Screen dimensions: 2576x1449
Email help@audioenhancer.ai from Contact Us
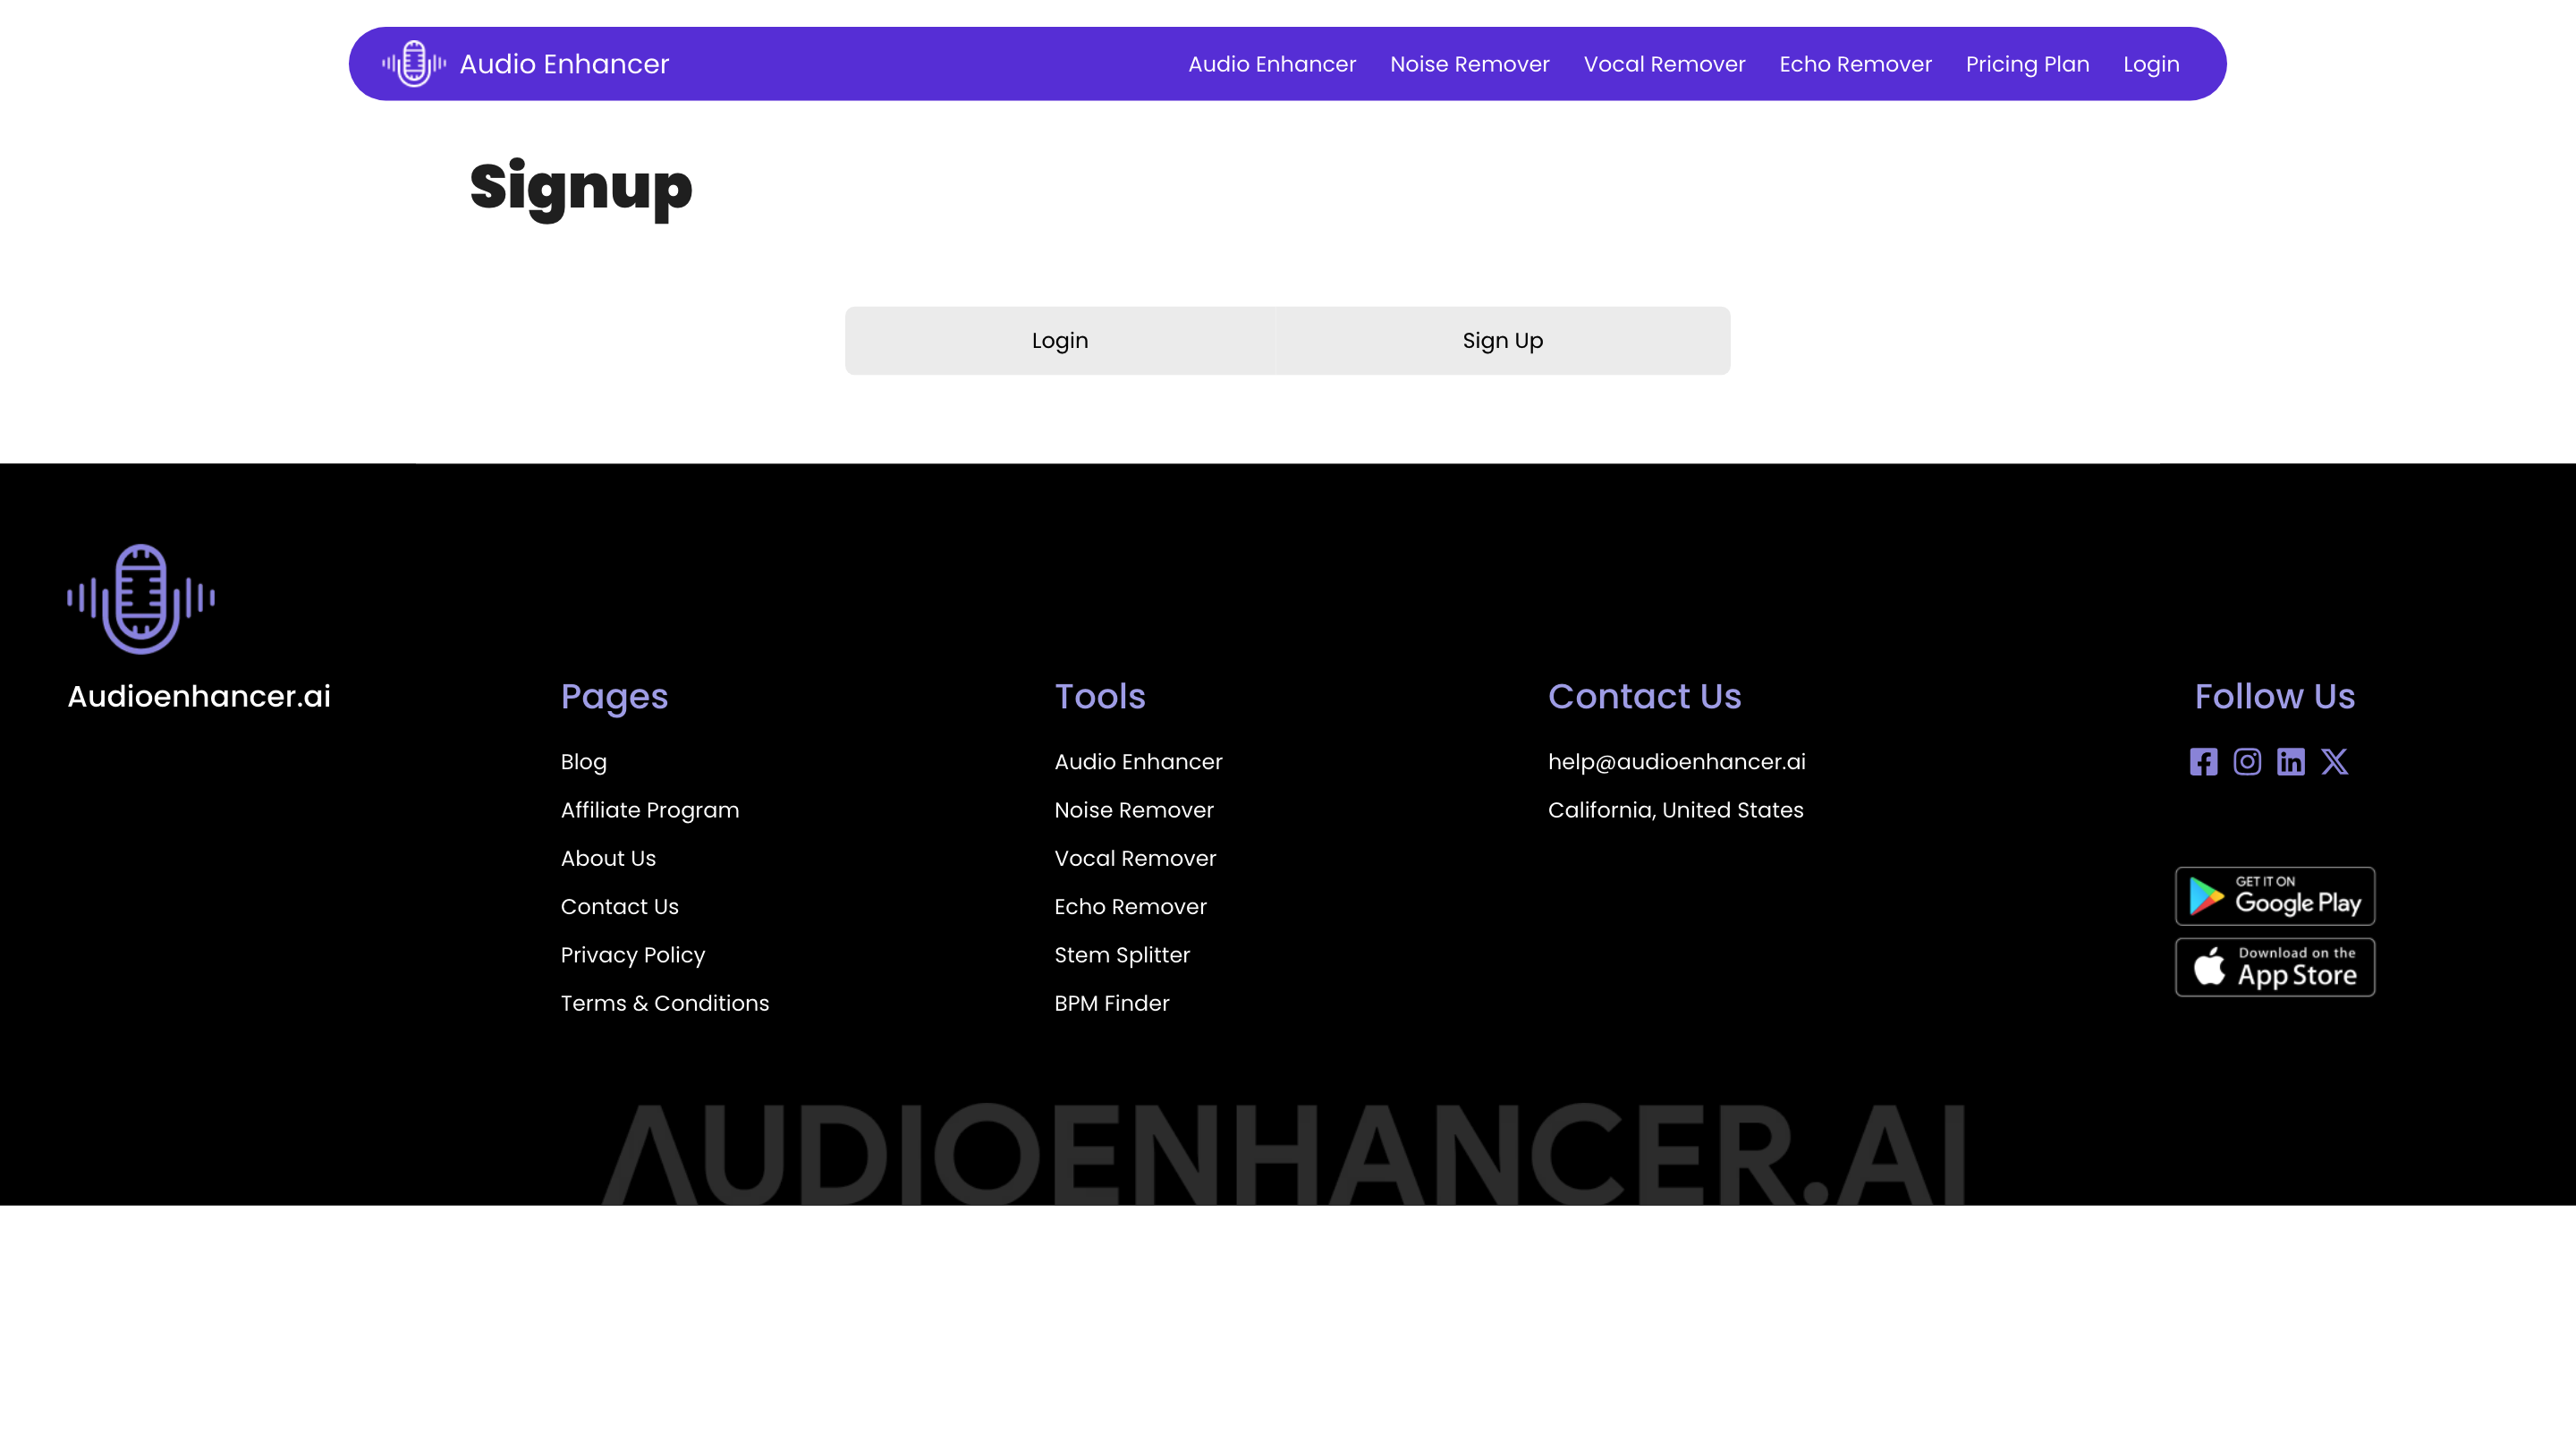(1676, 761)
